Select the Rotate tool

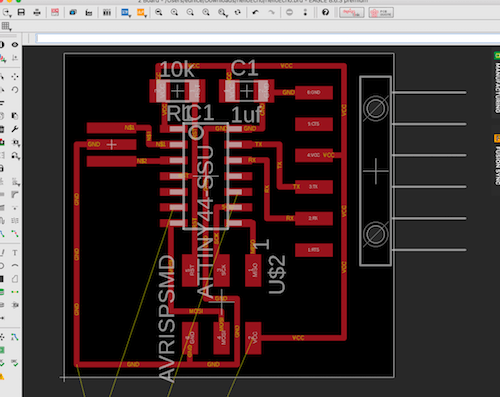coord(15,90)
